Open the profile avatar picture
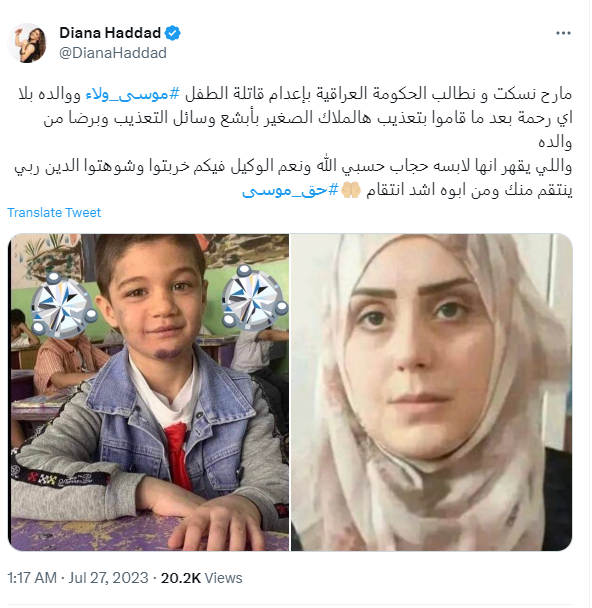 pos(27,43)
